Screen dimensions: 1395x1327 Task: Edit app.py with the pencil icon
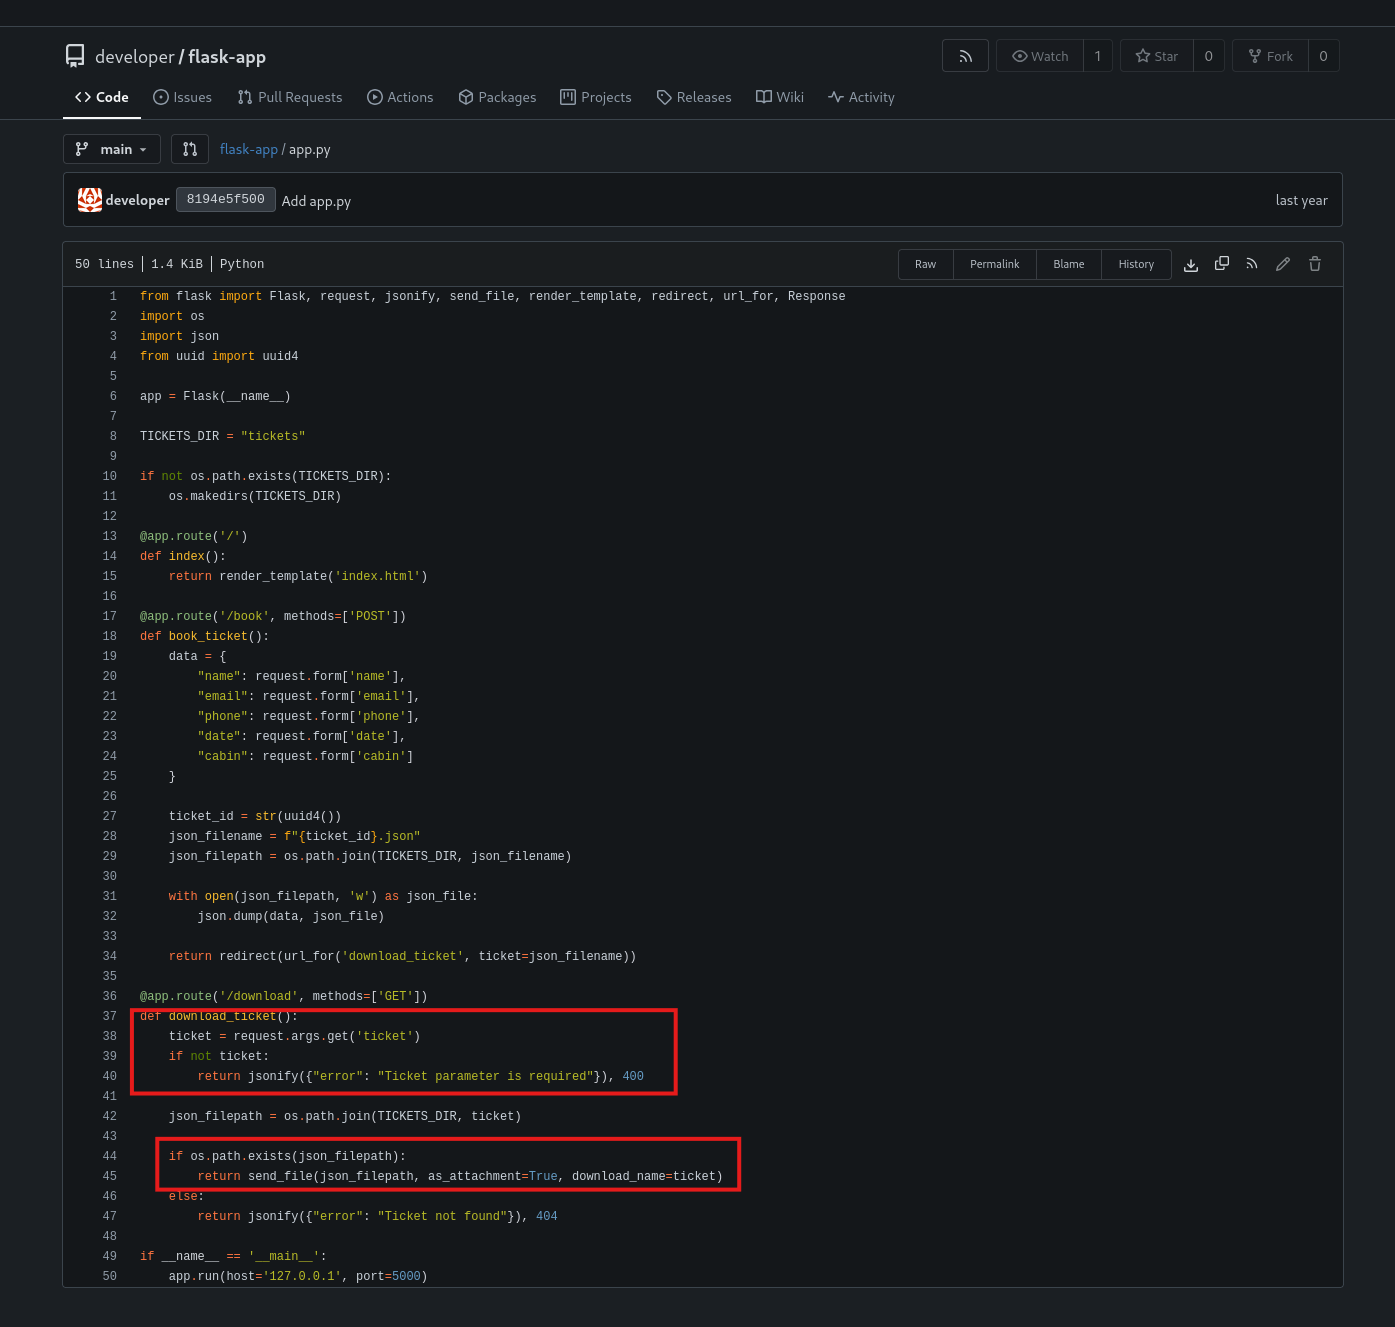pyautogui.click(x=1283, y=264)
